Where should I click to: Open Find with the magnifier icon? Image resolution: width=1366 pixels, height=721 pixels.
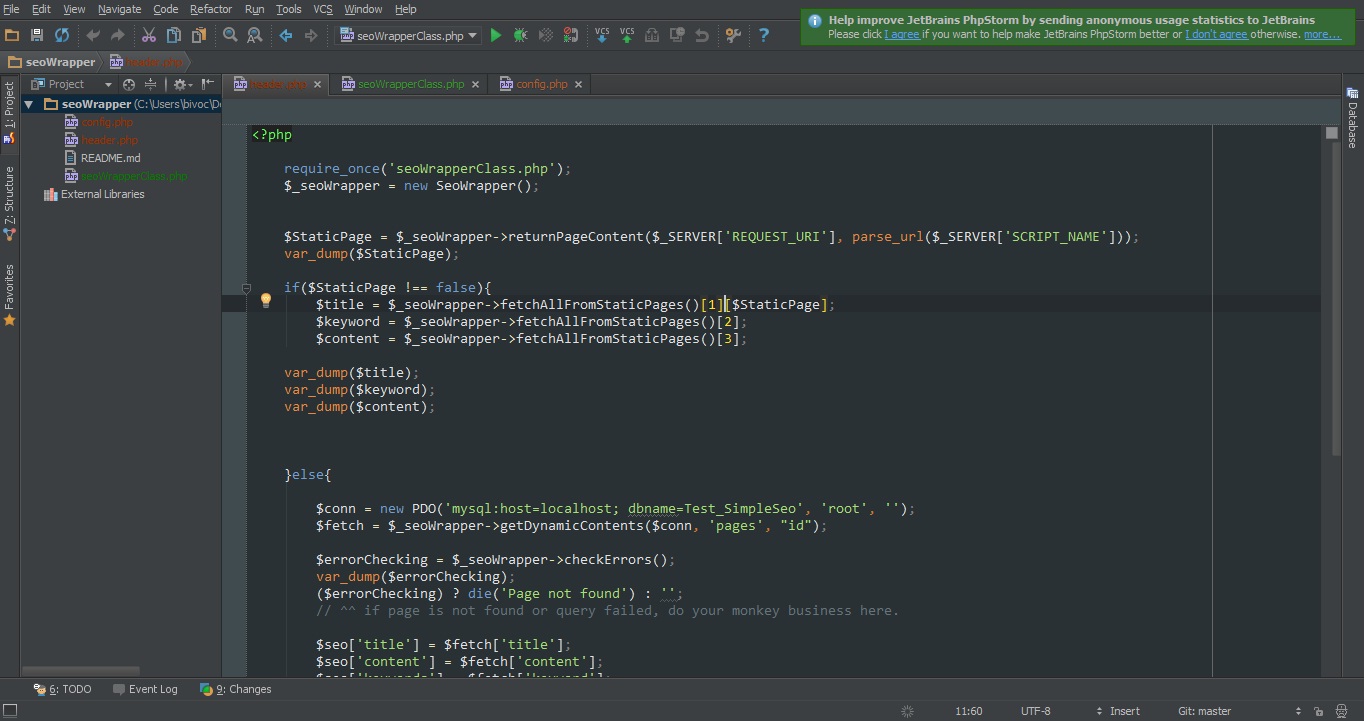230,35
